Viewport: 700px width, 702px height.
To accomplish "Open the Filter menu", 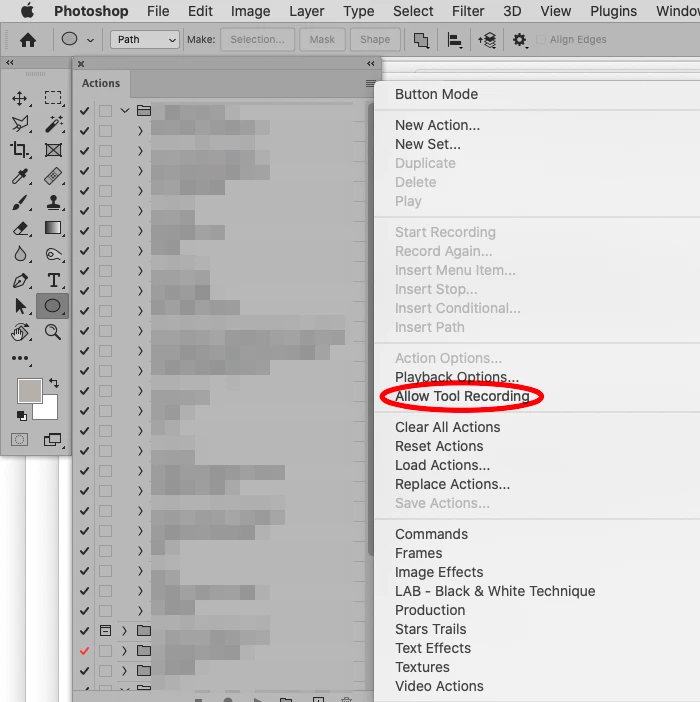I will [x=468, y=11].
